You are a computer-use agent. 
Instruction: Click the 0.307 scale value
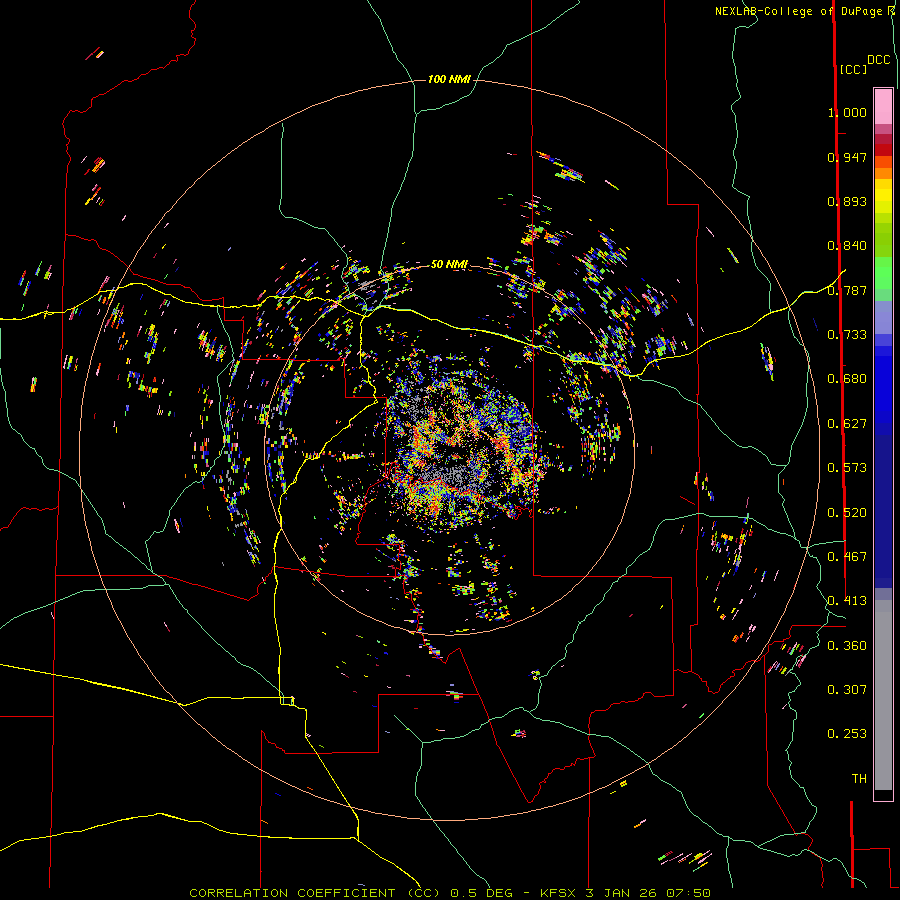(847, 690)
